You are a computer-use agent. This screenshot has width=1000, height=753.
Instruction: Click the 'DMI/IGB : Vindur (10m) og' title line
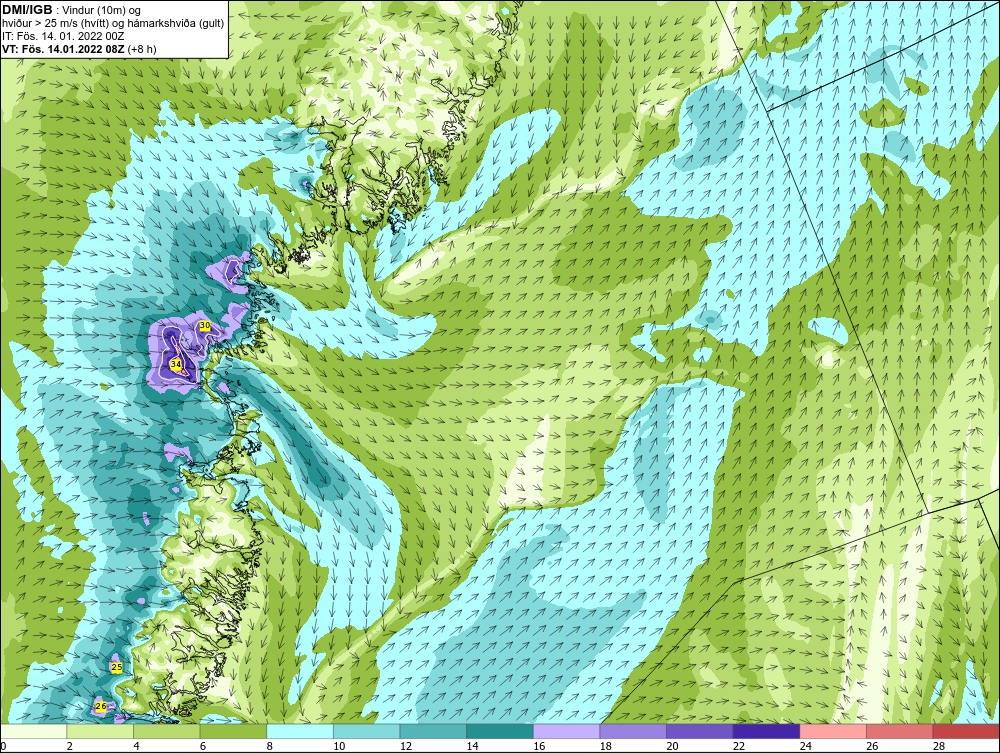71,10
